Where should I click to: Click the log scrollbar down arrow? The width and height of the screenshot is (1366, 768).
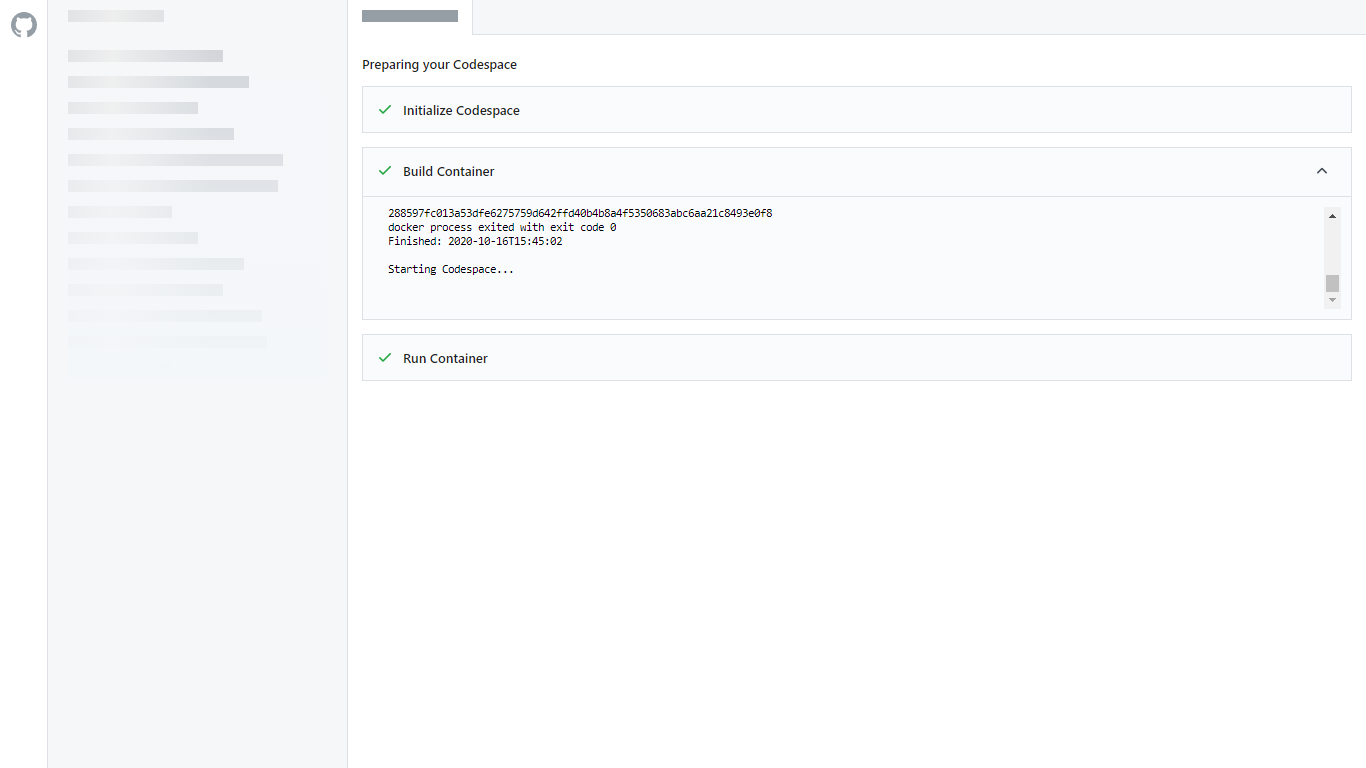pos(1332,300)
